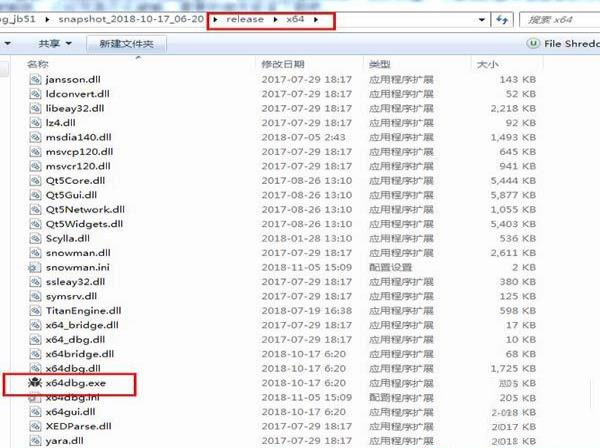Viewport: 600px width, 448px height.
Task: Go to the release breadcrumb folder
Action: (245, 20)
